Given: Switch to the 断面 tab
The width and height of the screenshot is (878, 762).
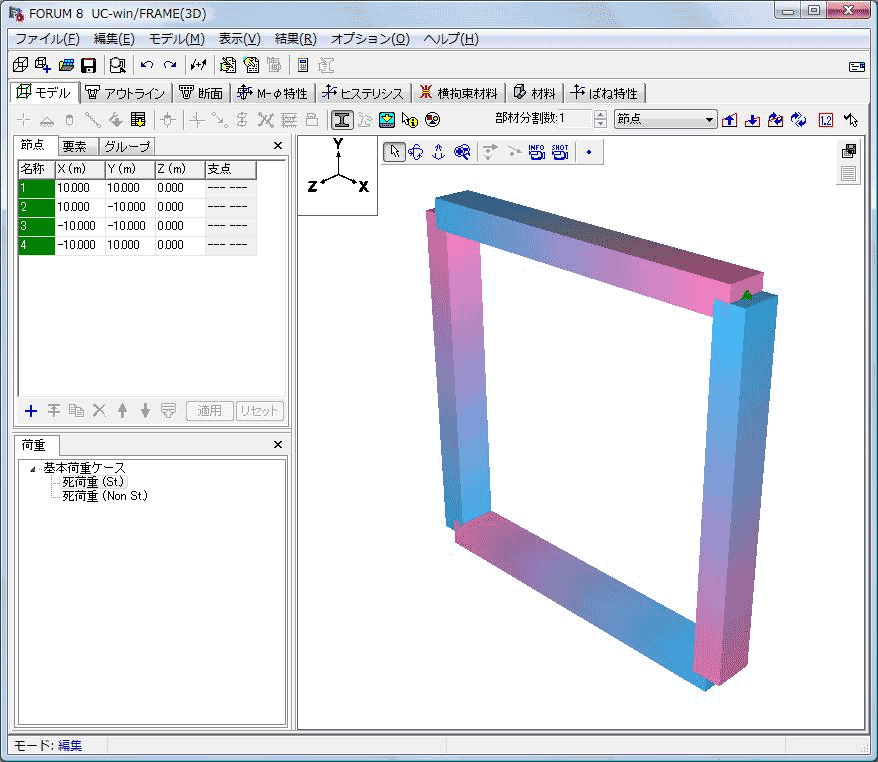Looking at the screenshot, I should [201, 94].
